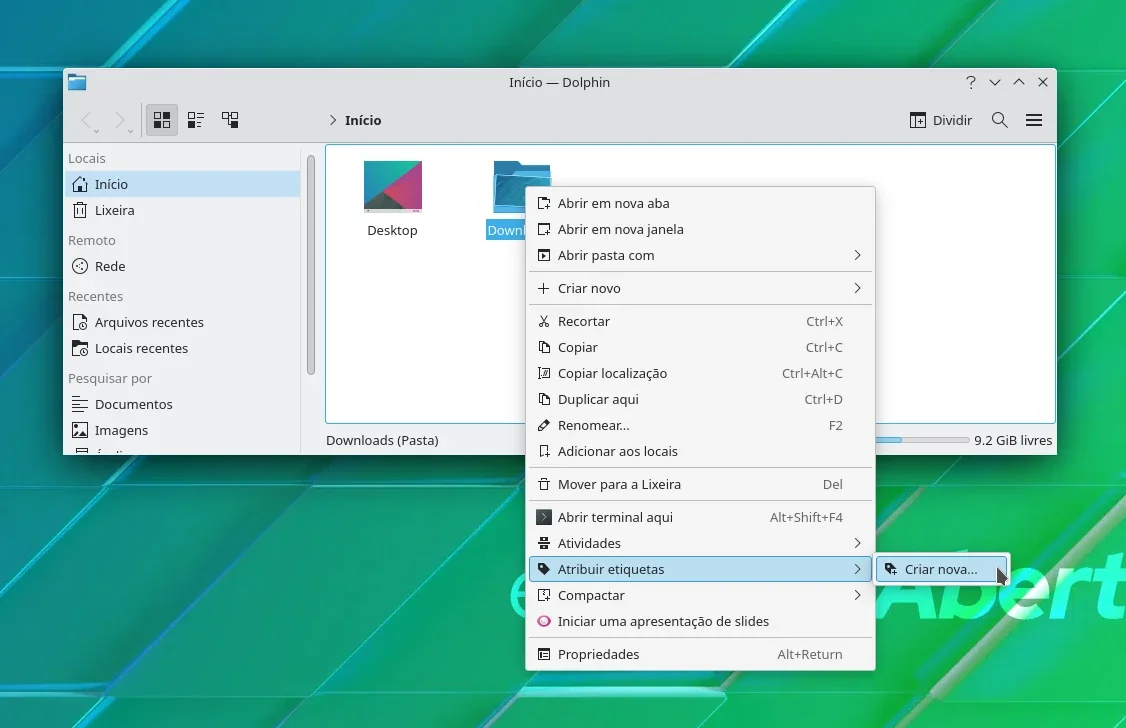The image size is (1126, 728).
Task: Open the search magnifier tool
Action: point(1000,120)
